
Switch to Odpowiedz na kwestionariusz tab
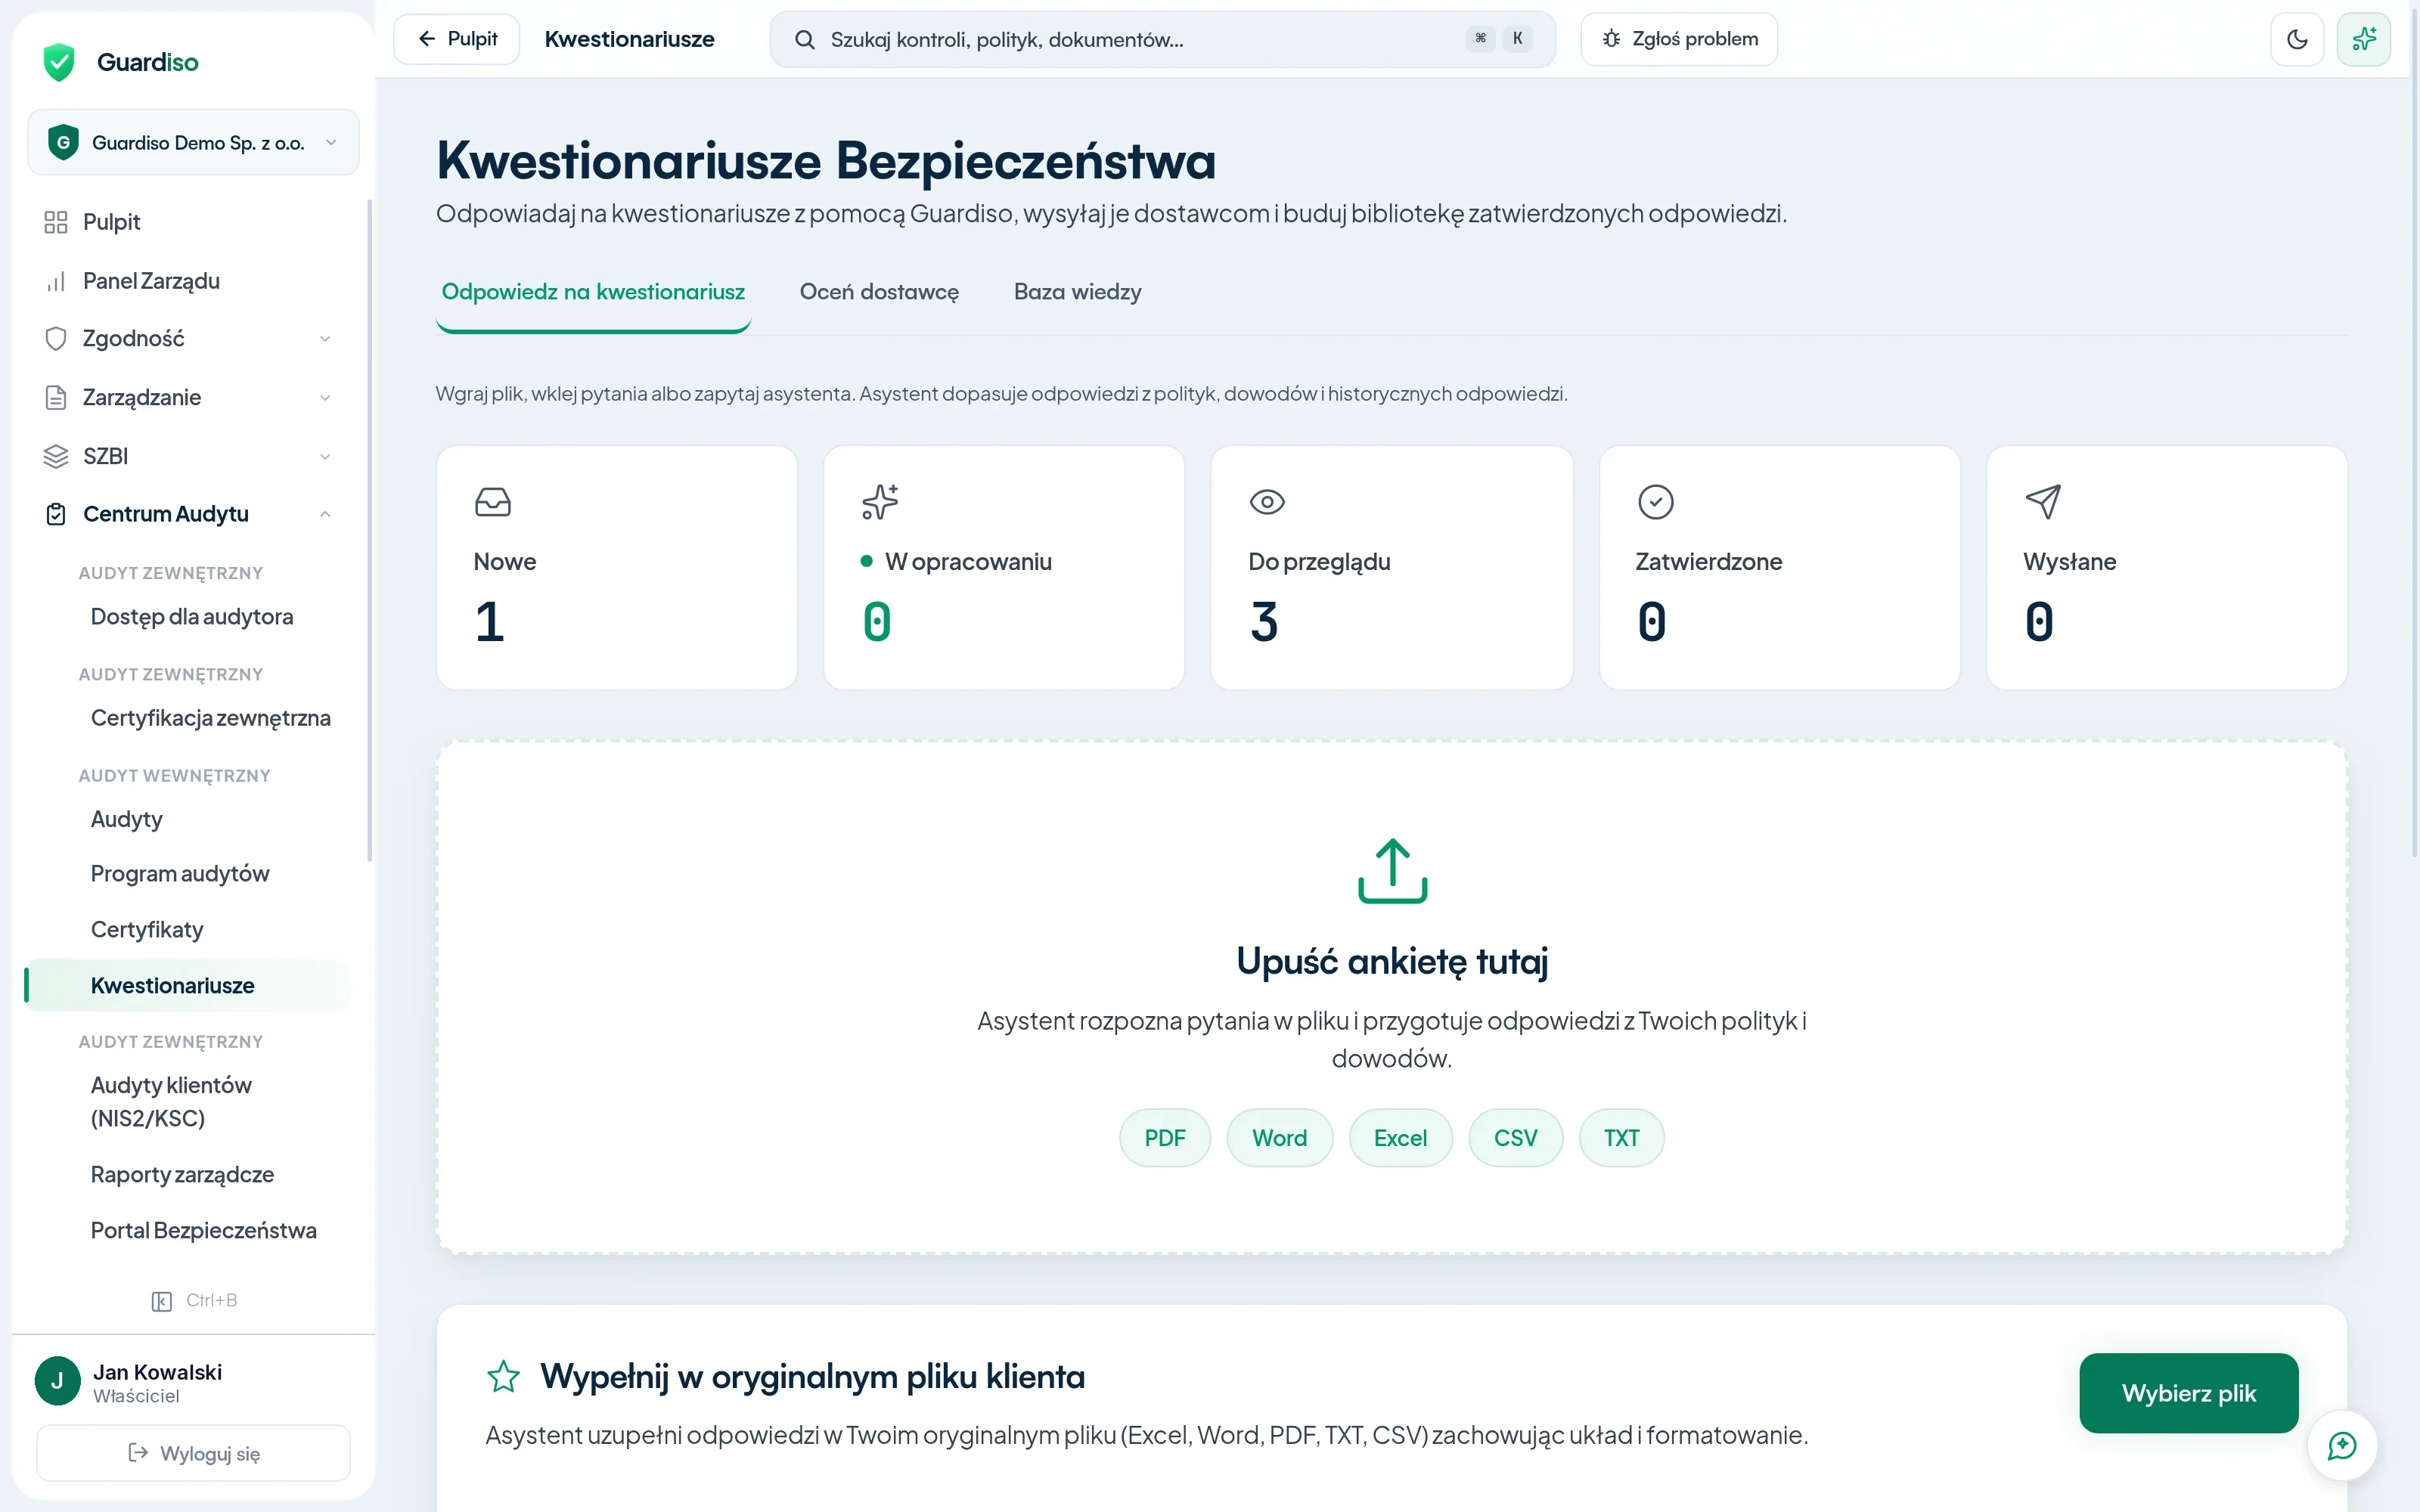pos(593,292)
